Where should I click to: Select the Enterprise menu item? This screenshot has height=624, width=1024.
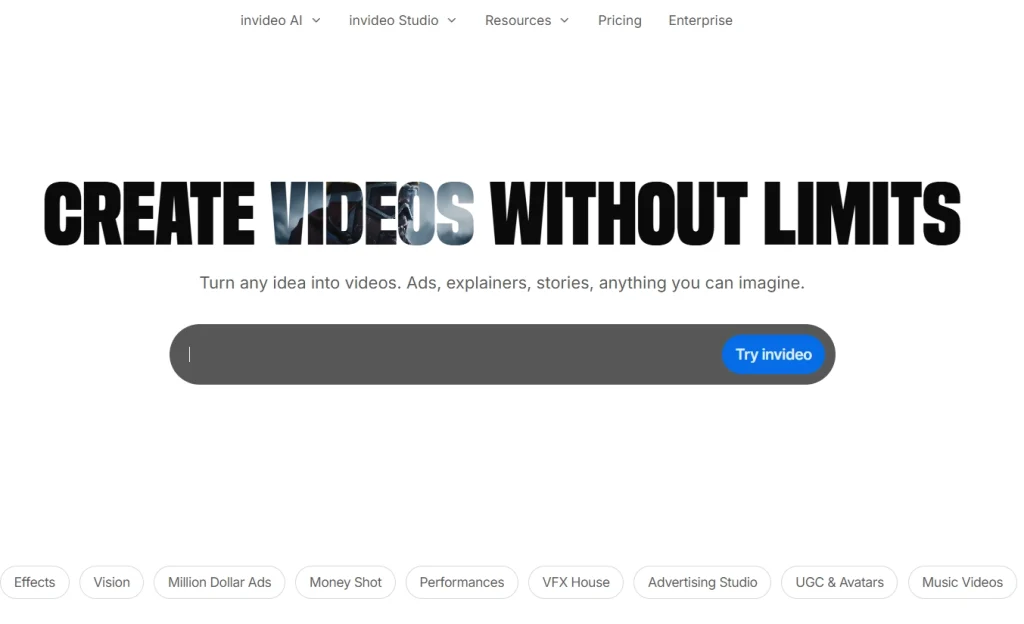(700, 20)
